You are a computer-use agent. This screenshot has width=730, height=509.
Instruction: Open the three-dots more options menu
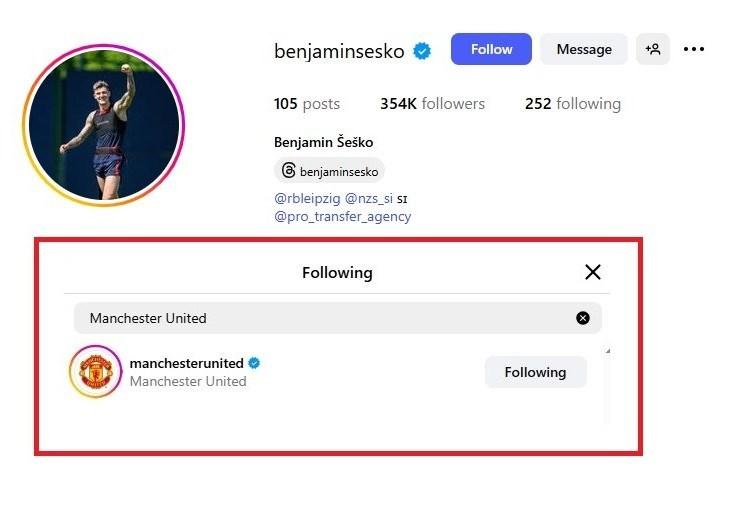click(694, 49)
